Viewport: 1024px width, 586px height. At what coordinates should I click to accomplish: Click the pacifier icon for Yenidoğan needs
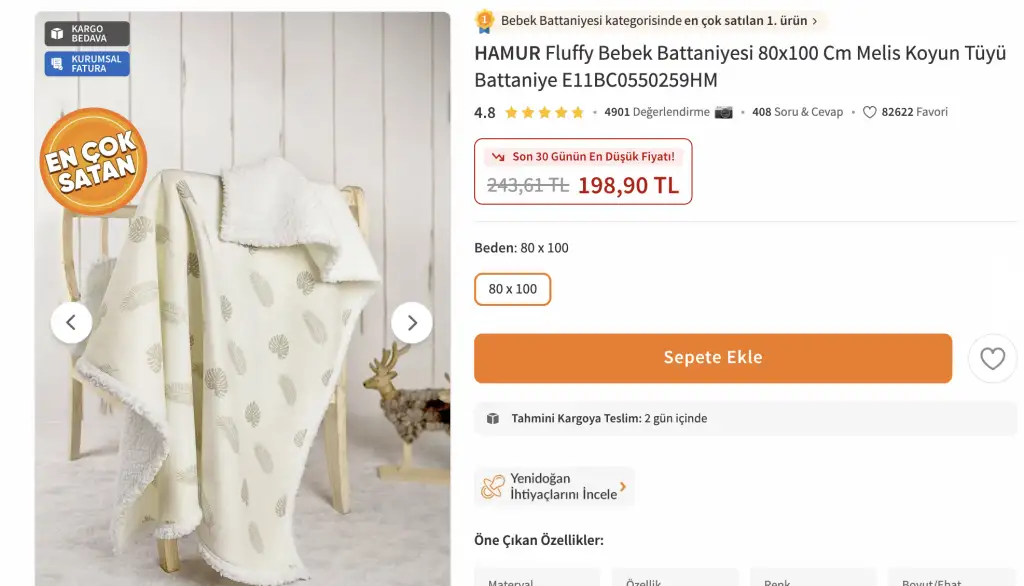pyautogui.click(x=492, y=487)
